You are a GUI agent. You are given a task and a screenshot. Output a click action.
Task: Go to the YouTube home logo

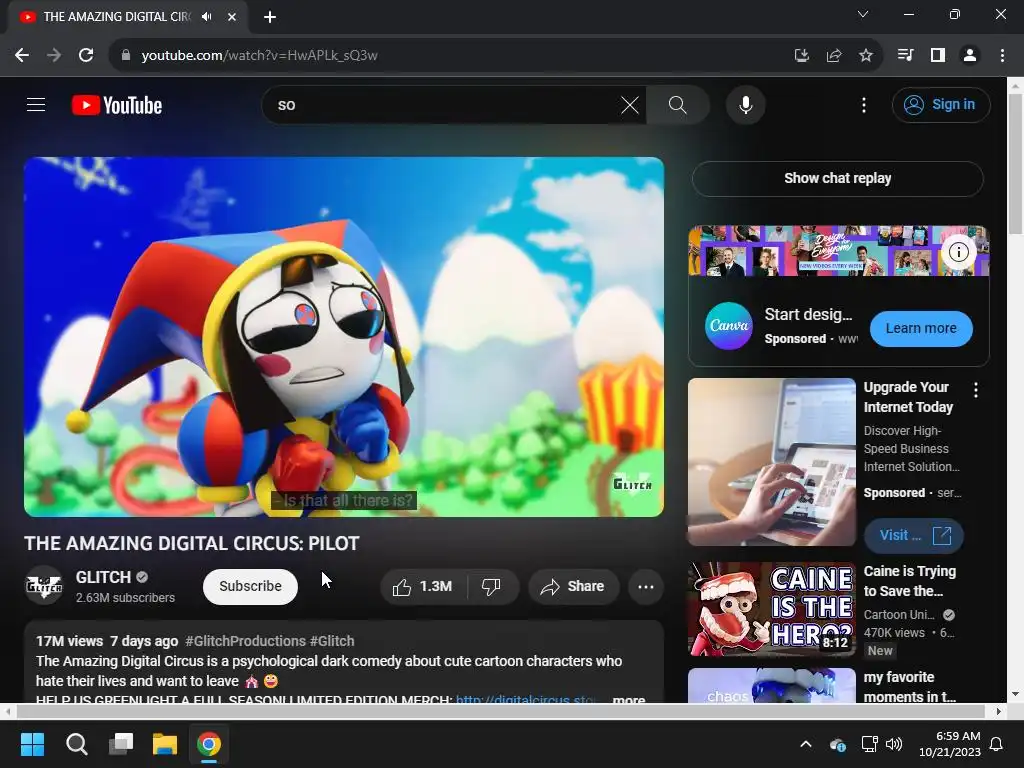click(x=117, y=105)
